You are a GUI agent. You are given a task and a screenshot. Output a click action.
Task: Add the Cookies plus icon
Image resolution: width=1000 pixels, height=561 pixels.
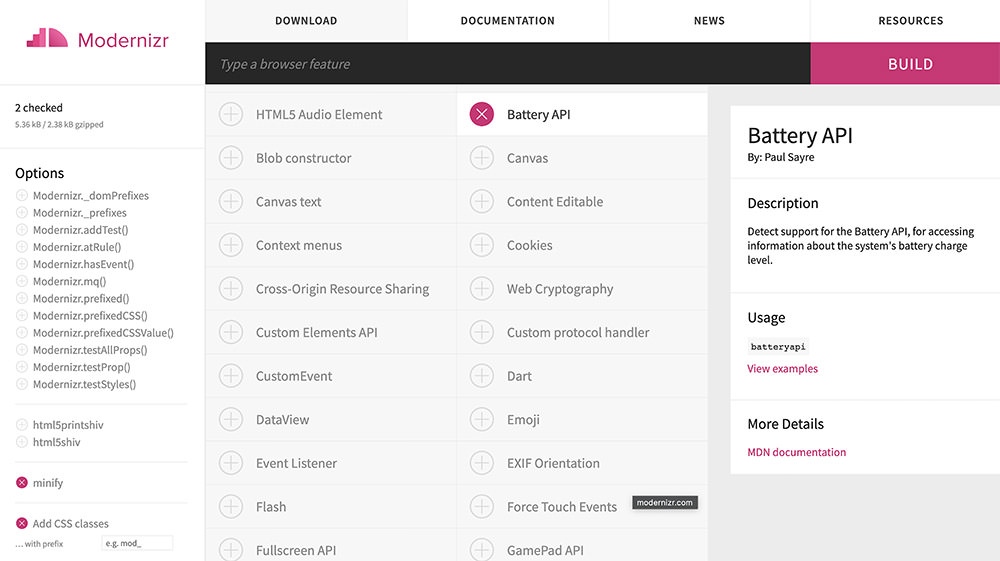482,245
